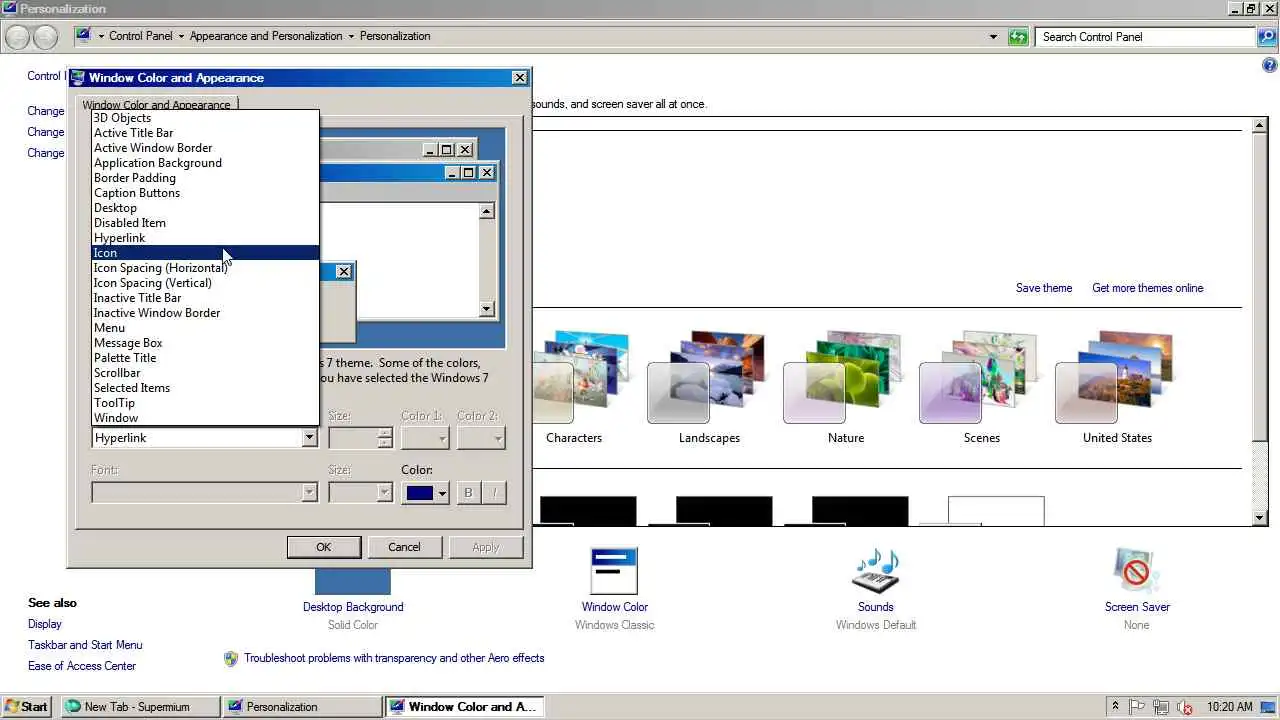Choose Inactive Window Border entry
Image resolution: width=1280 pixels, height=720 pixels.
pos(205,313)
